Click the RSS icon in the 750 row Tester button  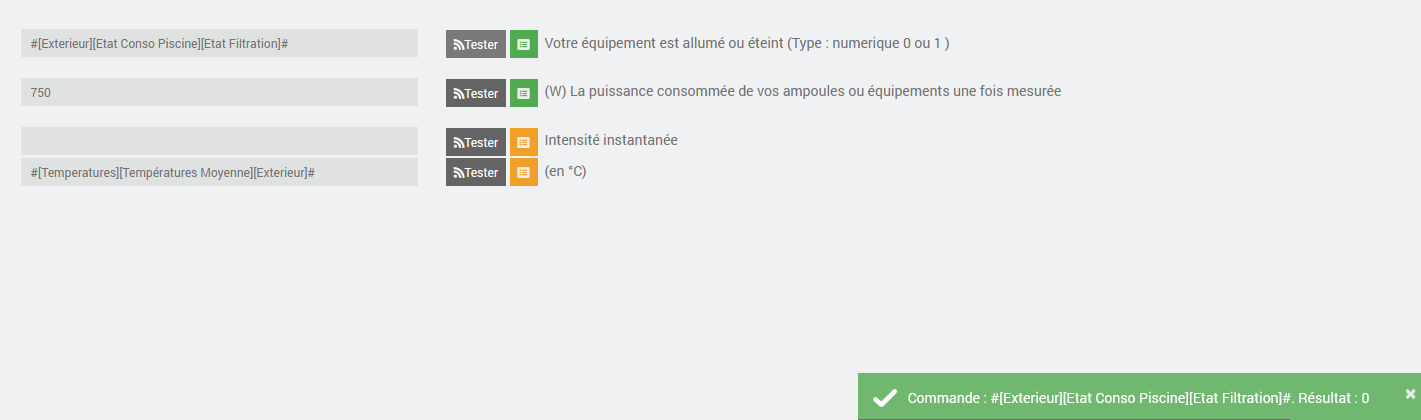pos(459,93)
